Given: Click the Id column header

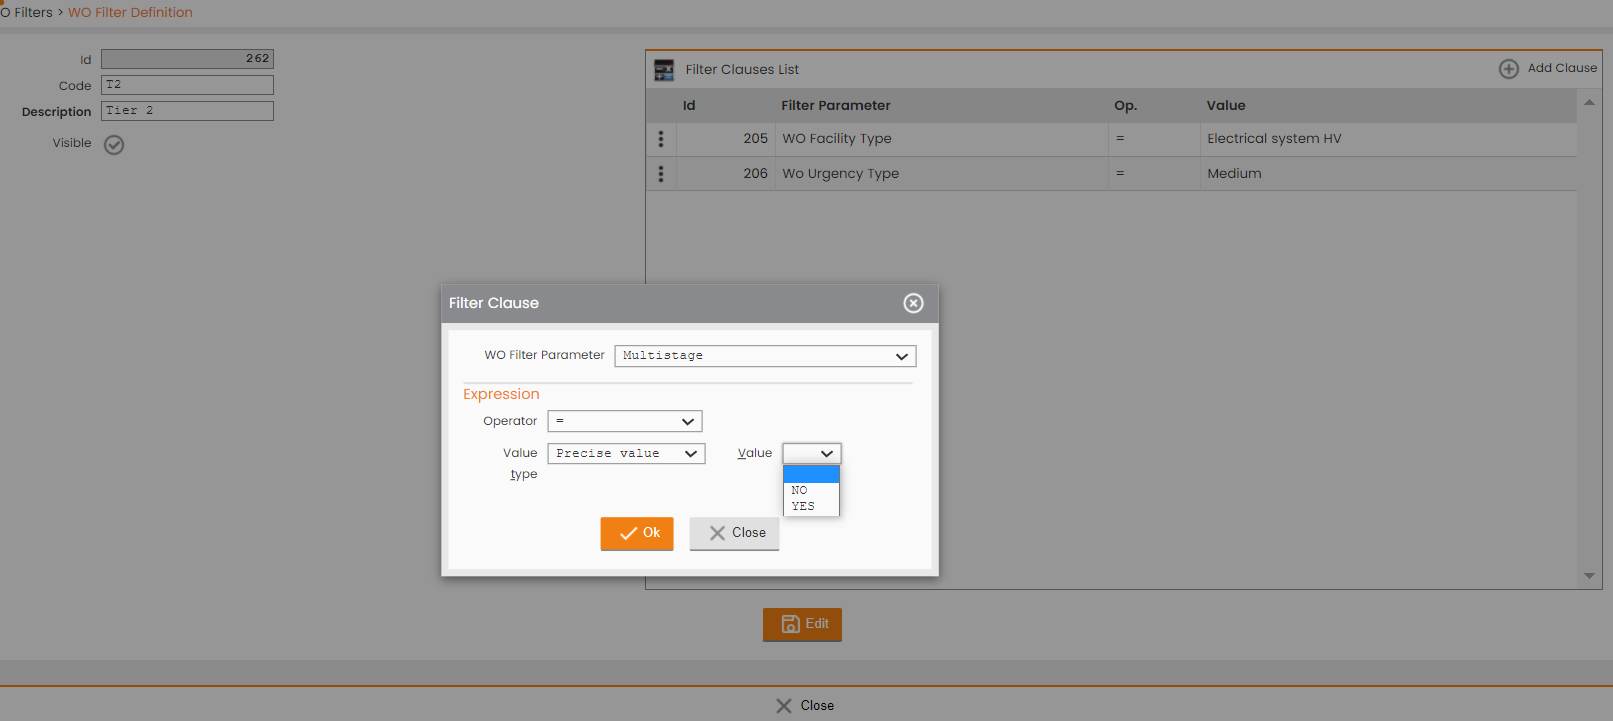Looking at the screenshot, I should click(x=689, y=106).
